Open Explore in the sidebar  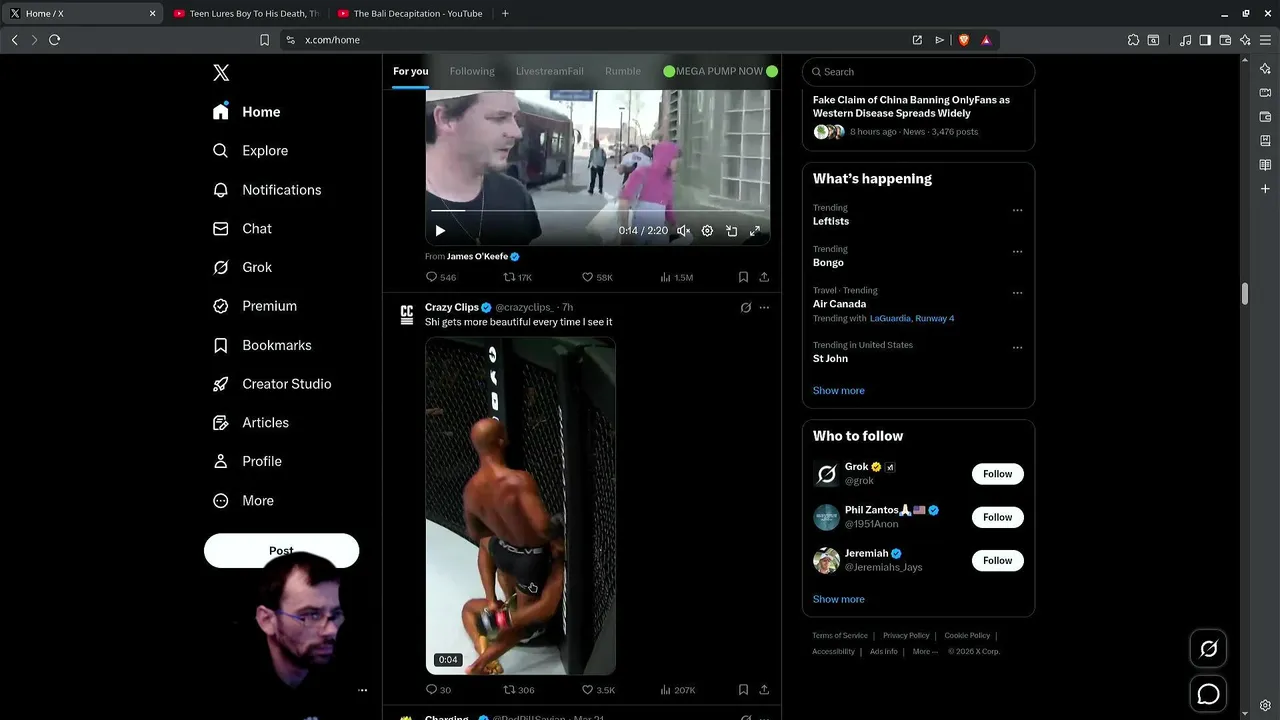pos(251,151)
